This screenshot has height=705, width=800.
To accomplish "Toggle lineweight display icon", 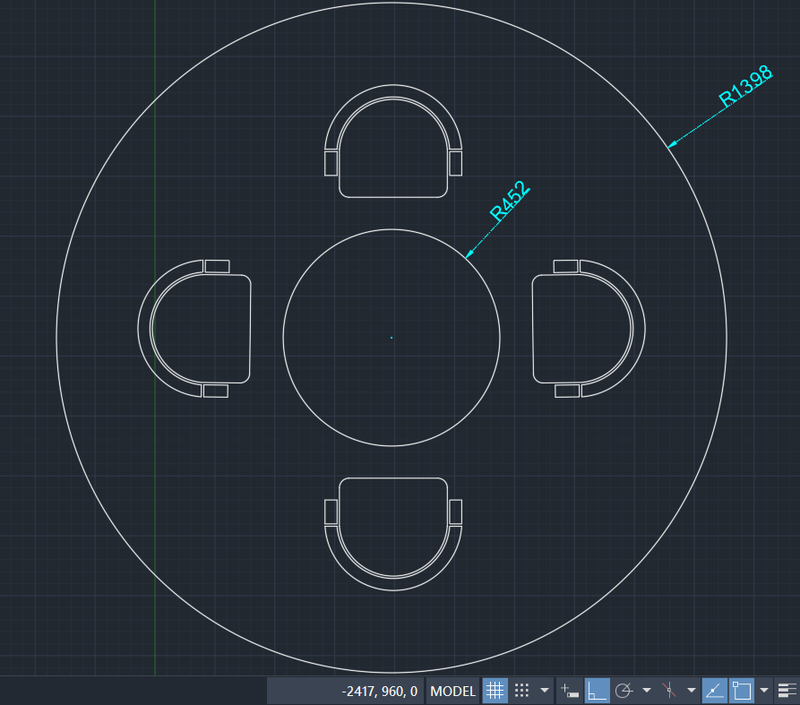I will (787, 691).
